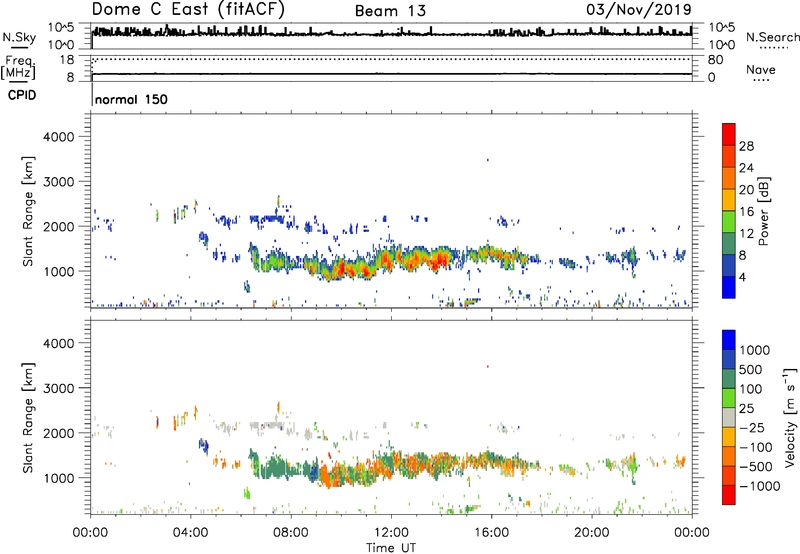The height and width of the screenshot is (554, 800).
Task: Click the velocity panel 'Slant Range [km]' label
Action: tap(28, 418)
